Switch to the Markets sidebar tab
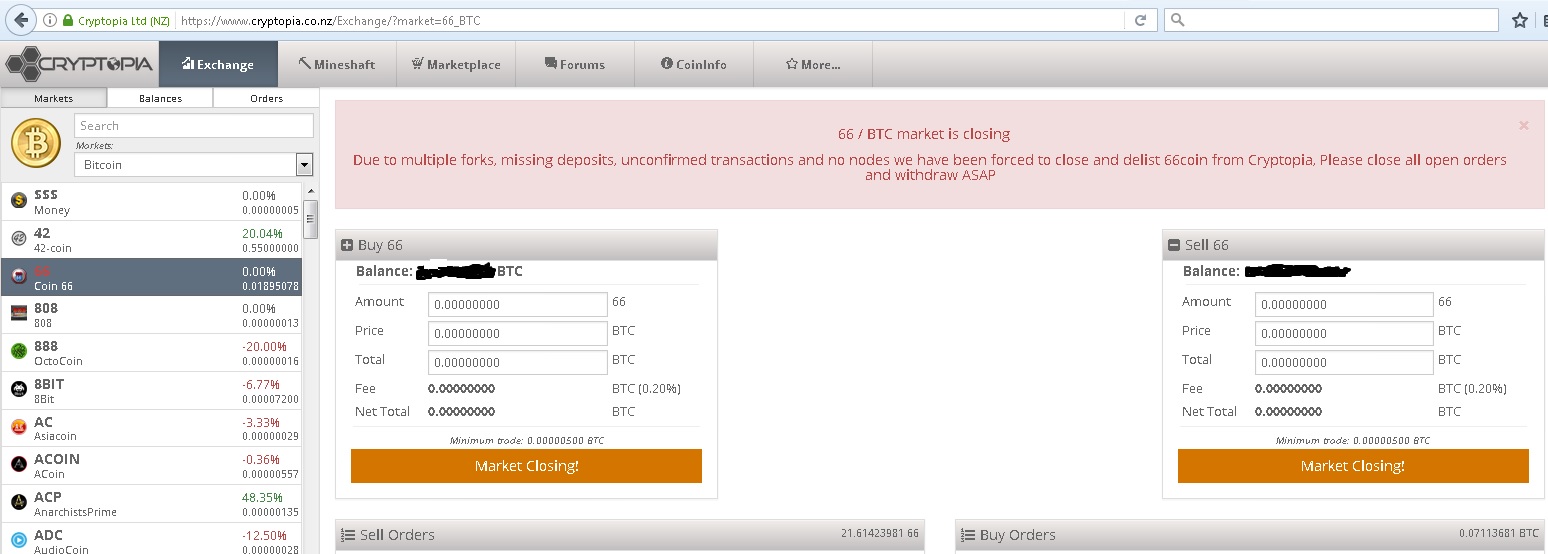This screenshot has height=554, width=1548. tap(54, 98)
